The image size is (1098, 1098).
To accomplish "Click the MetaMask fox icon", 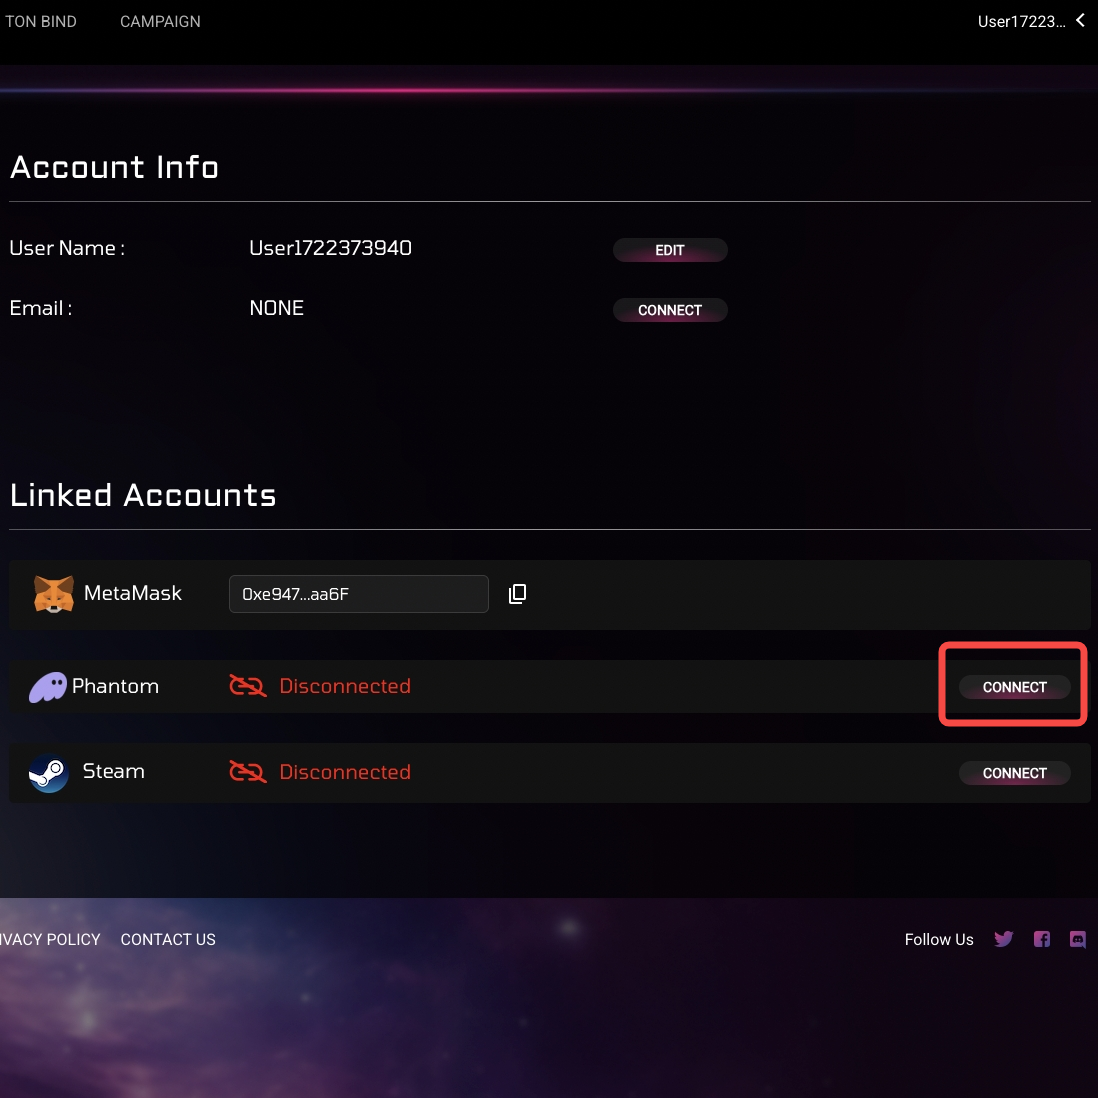I will tap(54, 594).
